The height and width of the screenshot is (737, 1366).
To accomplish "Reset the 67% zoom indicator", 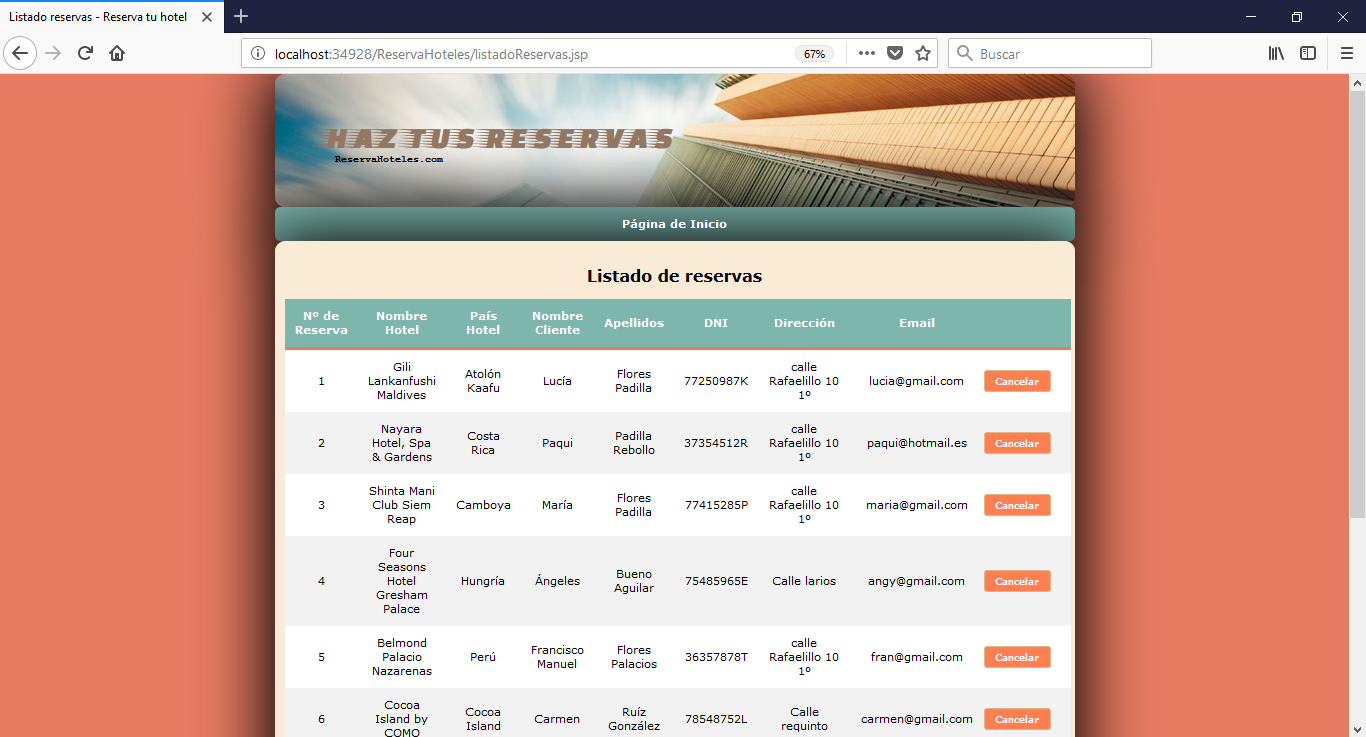I will click(x=815, y=54).
